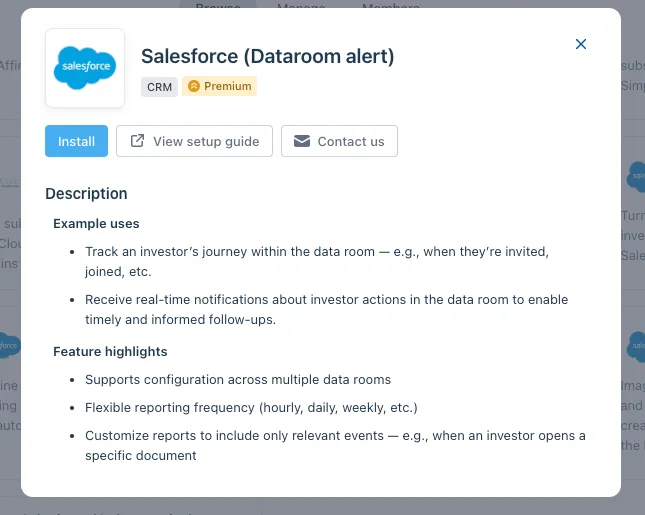Switch to the Browse tab behind dialog
This screenshot has height=515, width=645.
click(x=218, y=5)
